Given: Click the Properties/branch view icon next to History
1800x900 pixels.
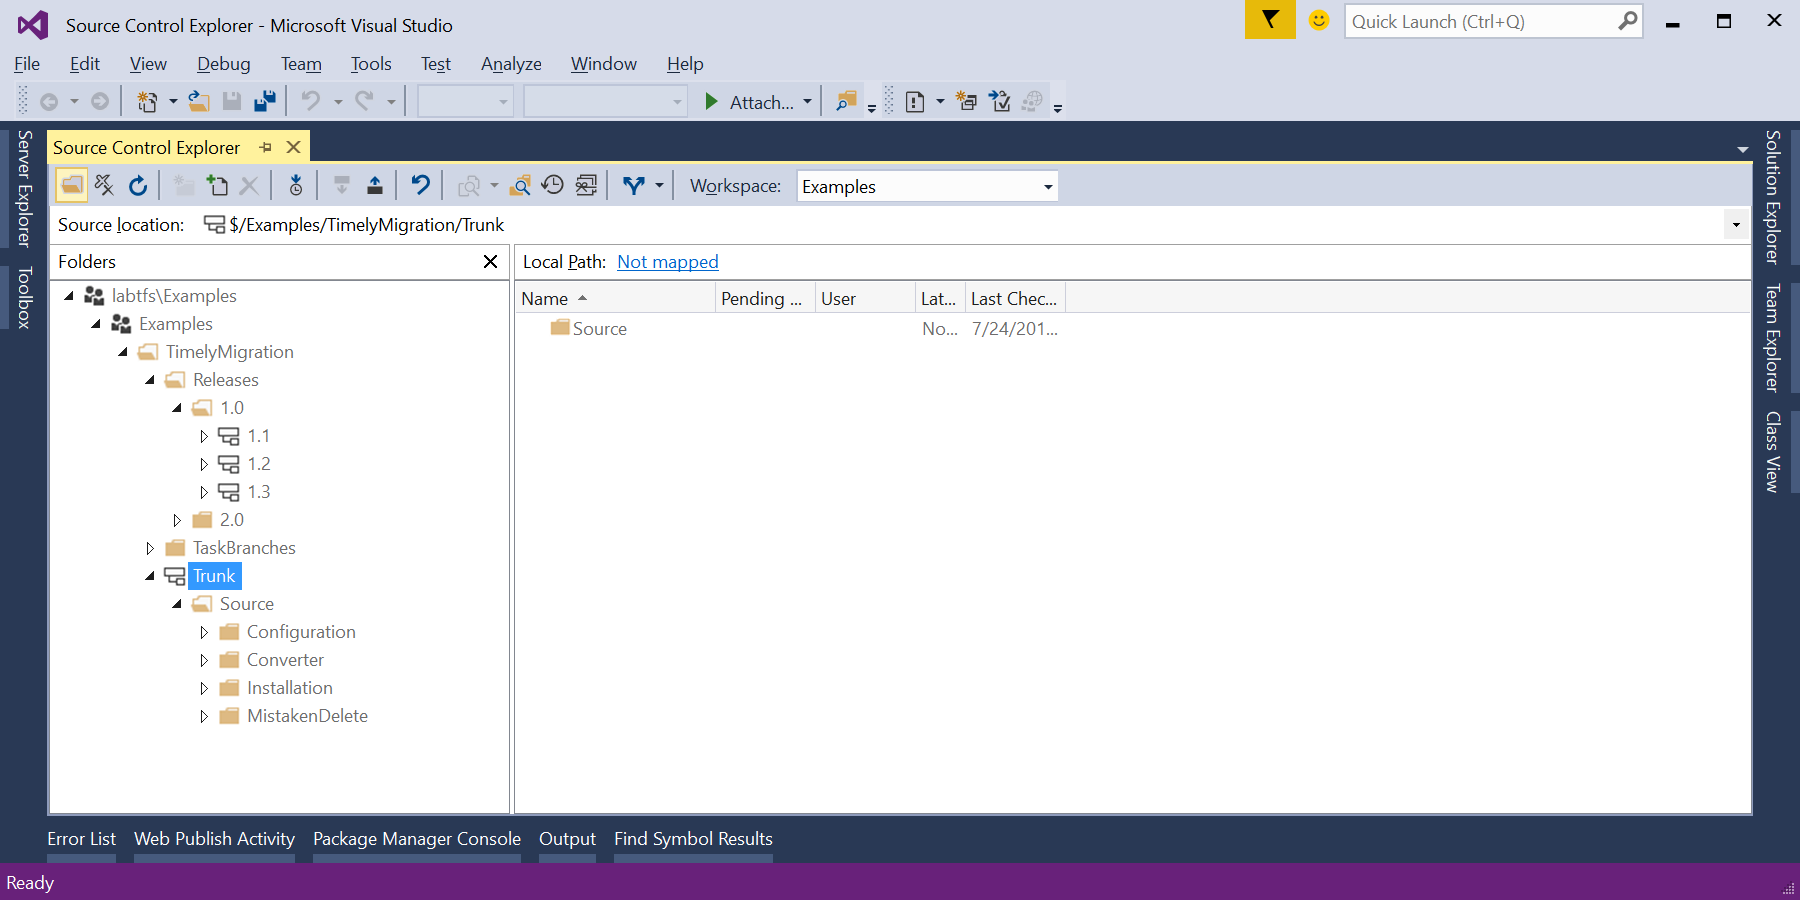Looking at the screenshot, I should [587, 185].
